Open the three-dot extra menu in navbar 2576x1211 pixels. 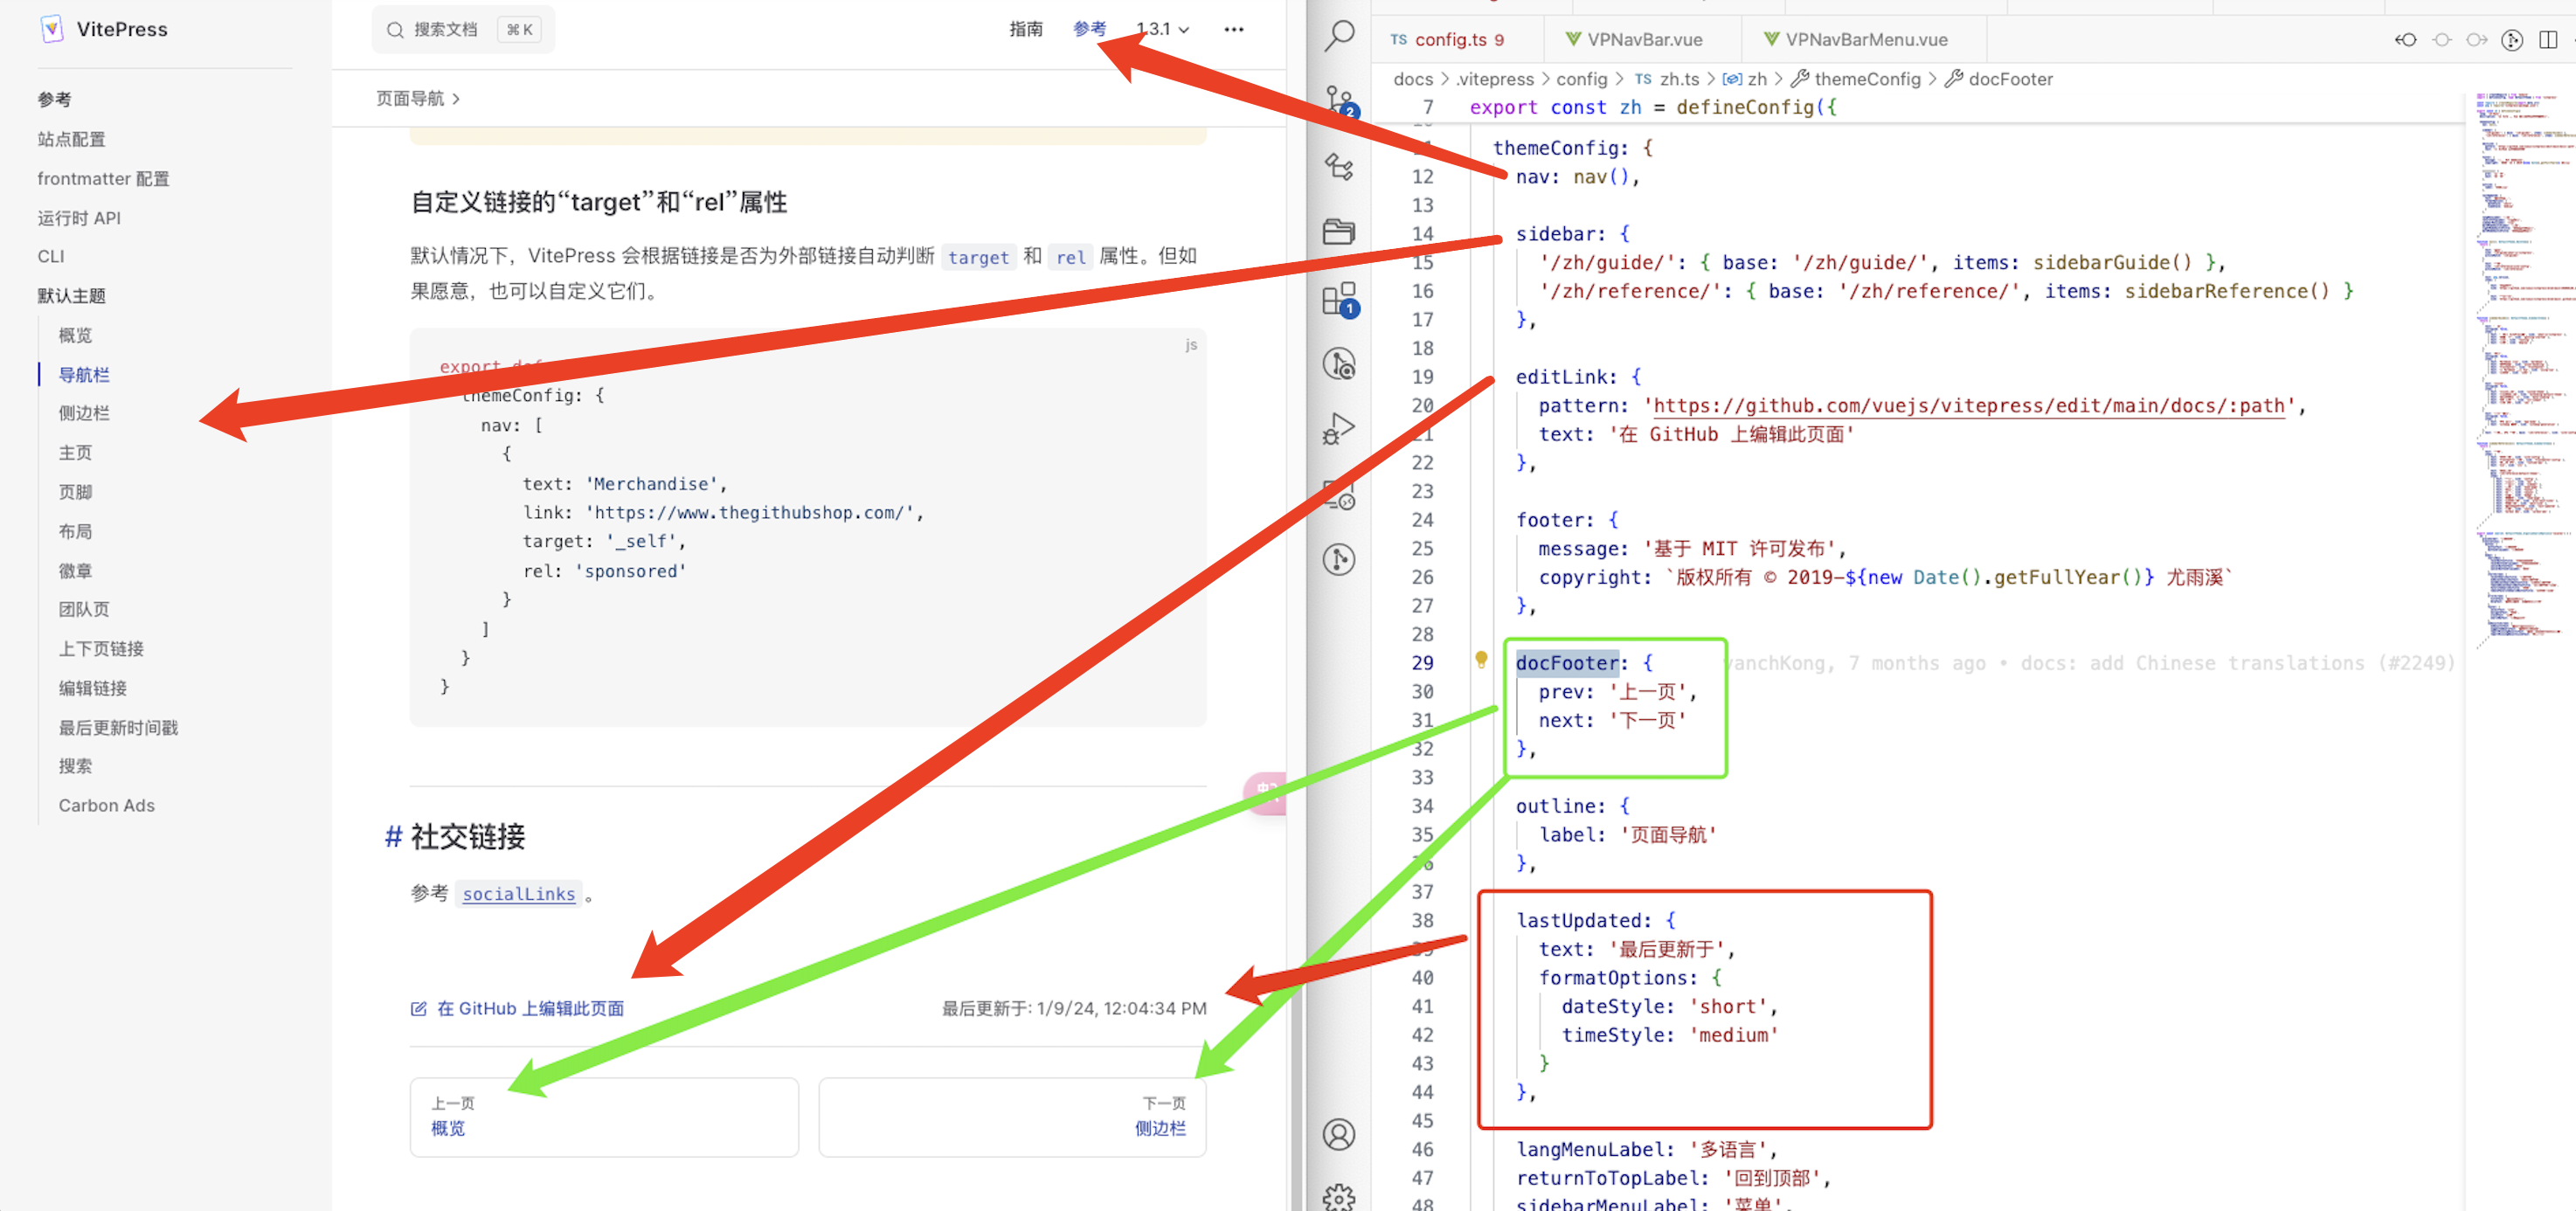(x=1234, y=30)
